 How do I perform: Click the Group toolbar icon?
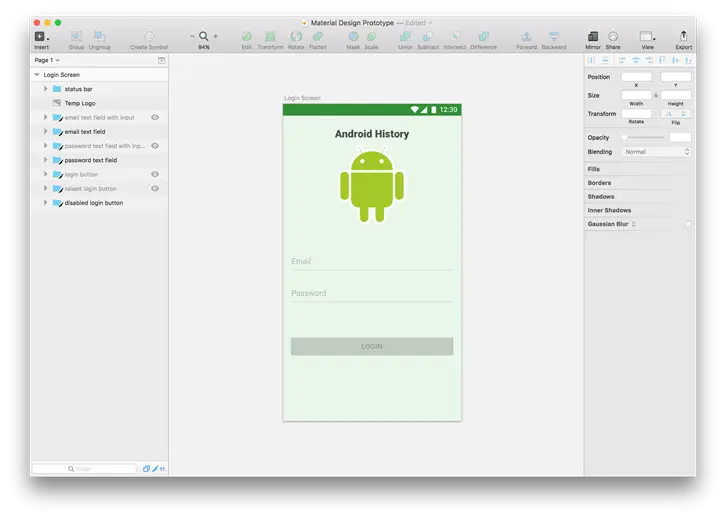click(x=76, y=36)
